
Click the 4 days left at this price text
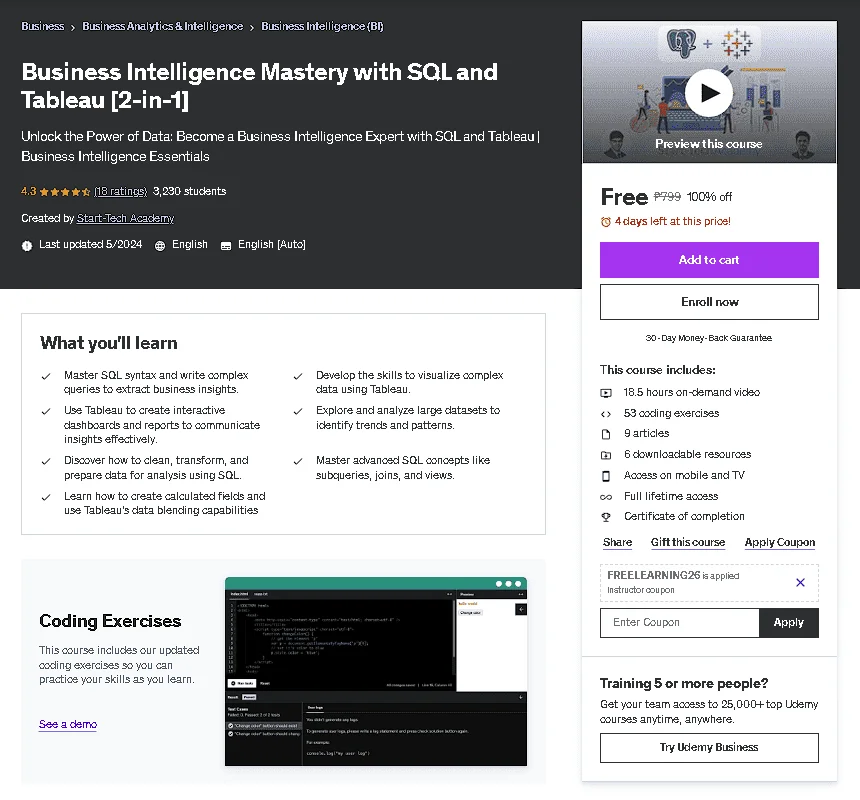pos(672,222)
